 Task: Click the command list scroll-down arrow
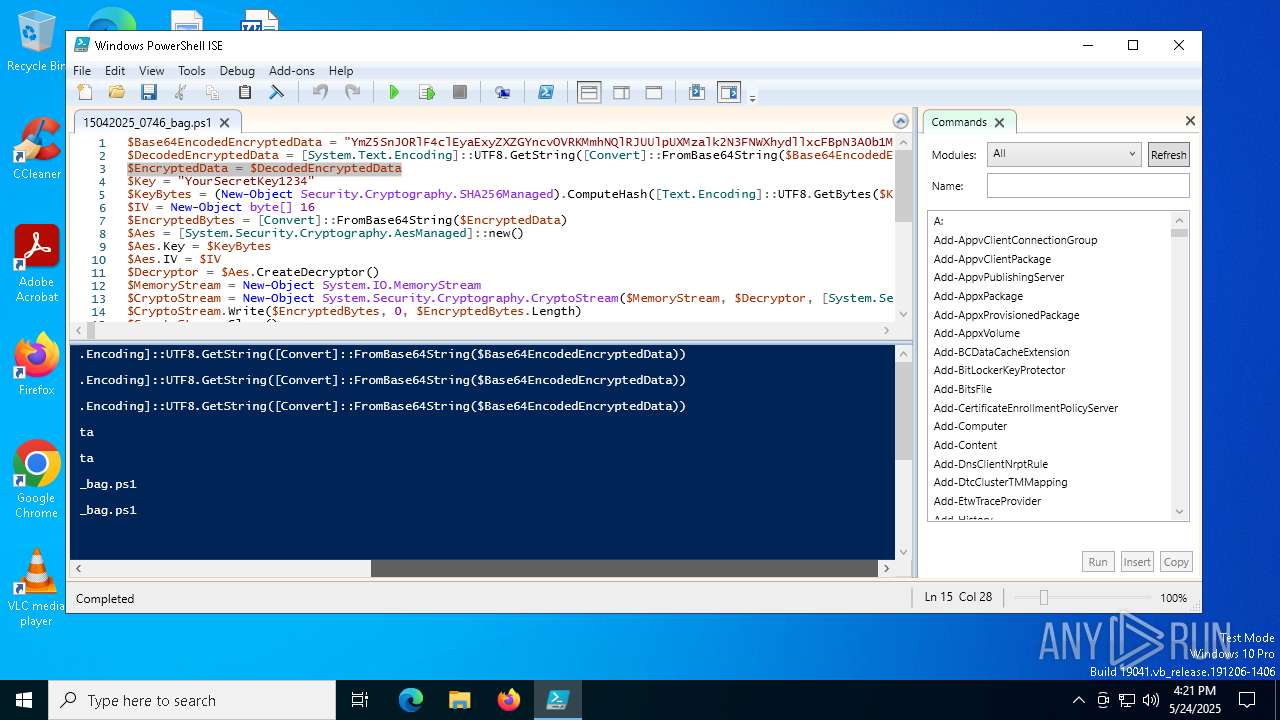[1180, 512]
